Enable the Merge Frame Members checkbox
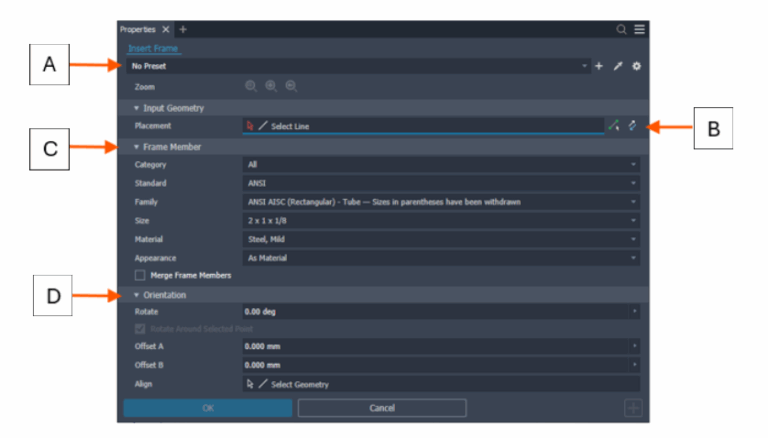Screen dimensions: 768x438 [x=140, y=275]
